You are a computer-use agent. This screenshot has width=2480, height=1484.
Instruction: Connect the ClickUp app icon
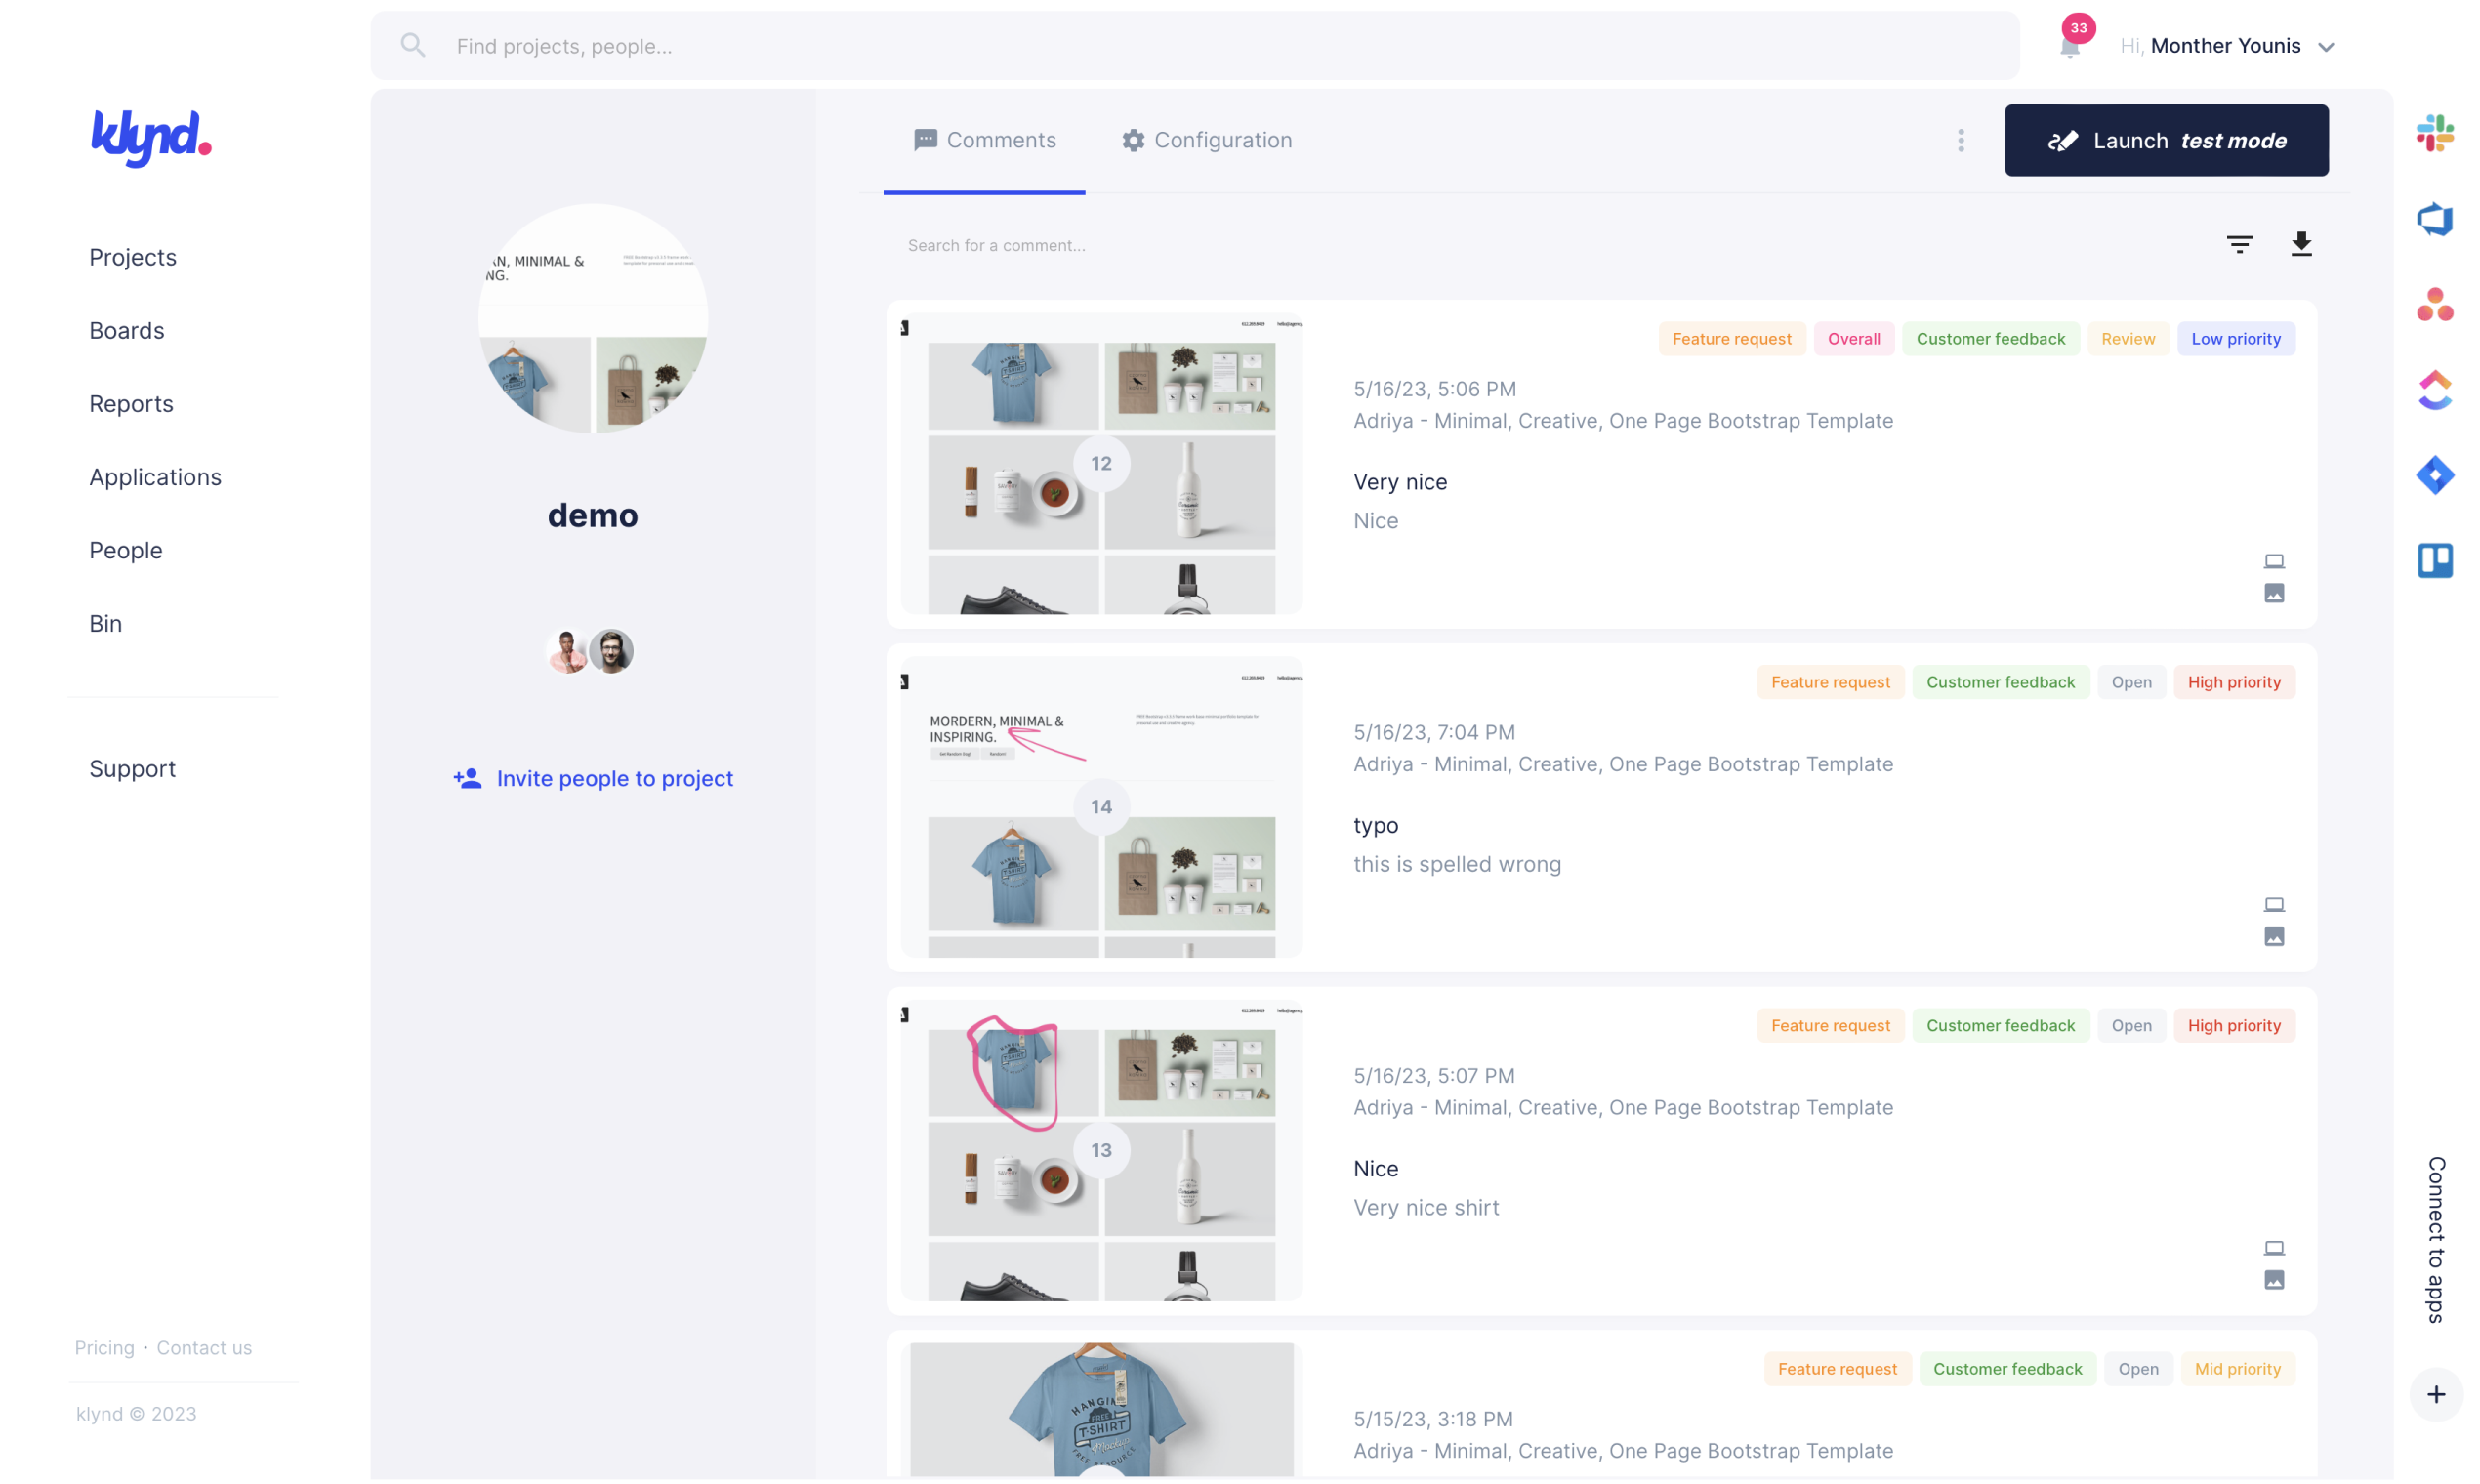click(2435, 390)
